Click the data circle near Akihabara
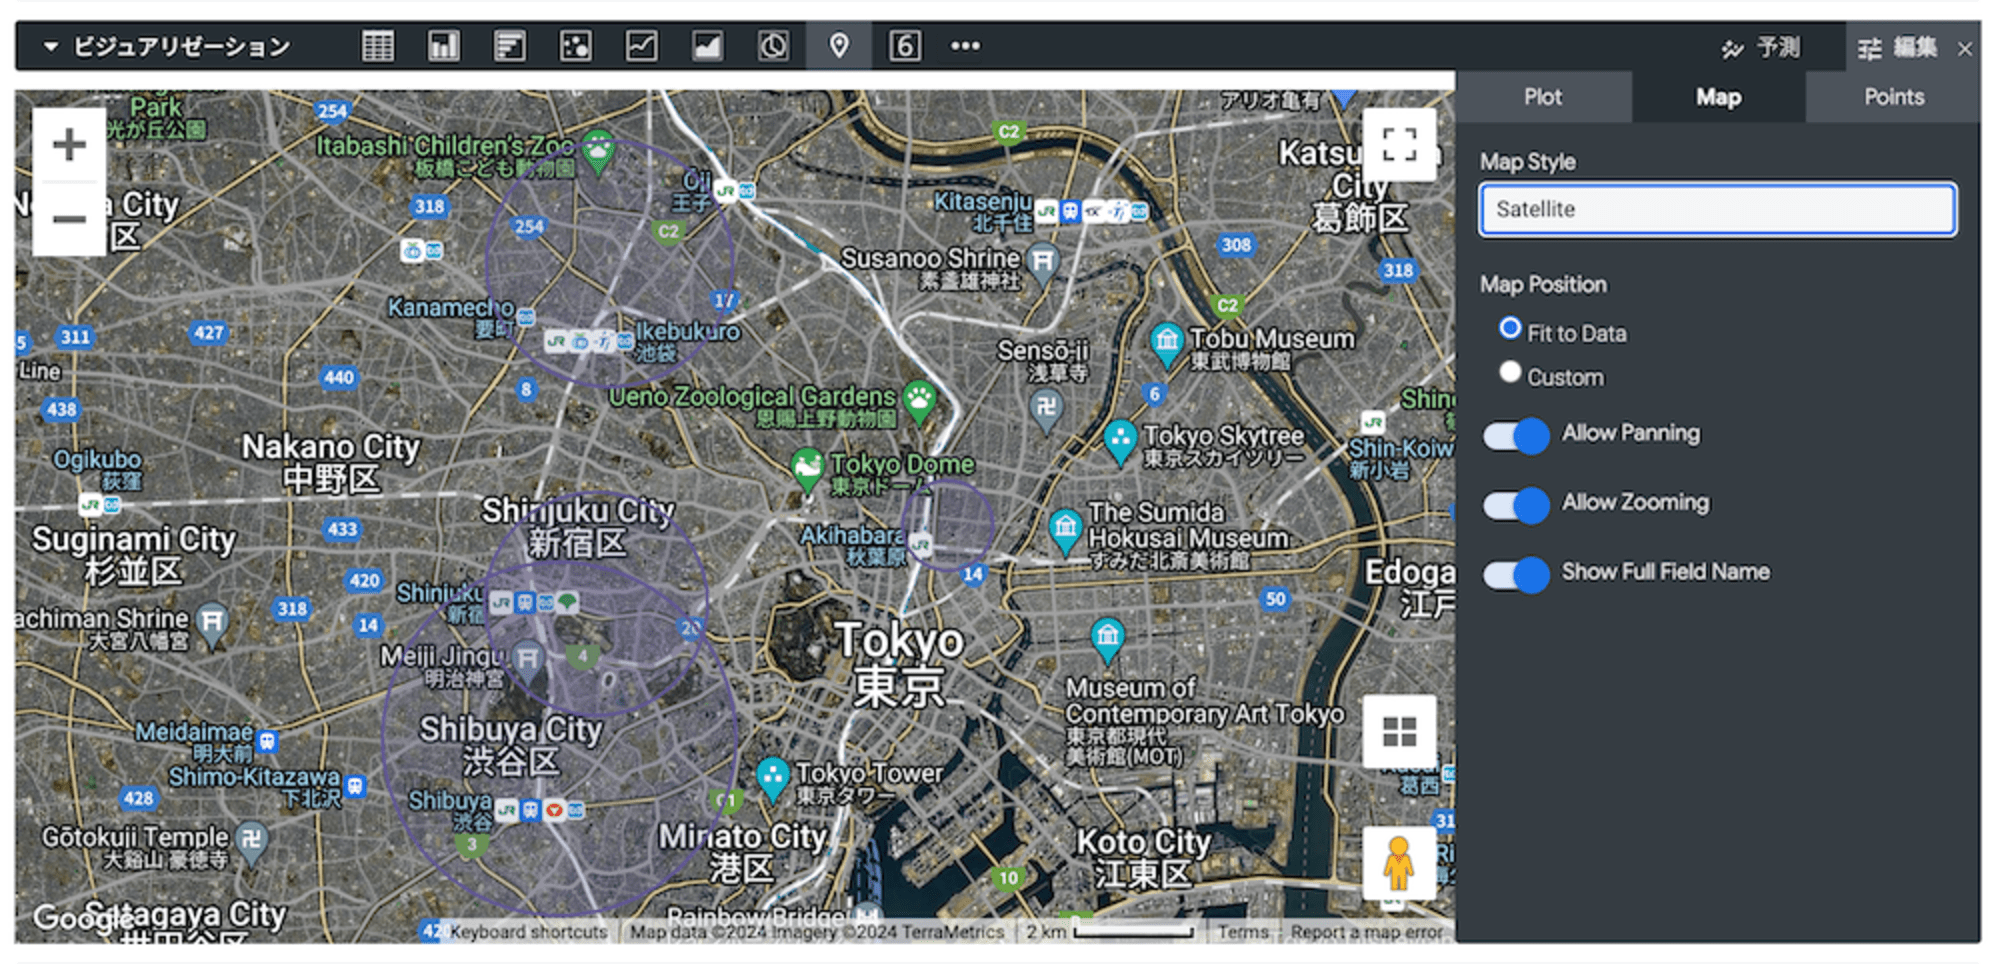The height and width of the screenshot is (964, 2000). [947, 524]
